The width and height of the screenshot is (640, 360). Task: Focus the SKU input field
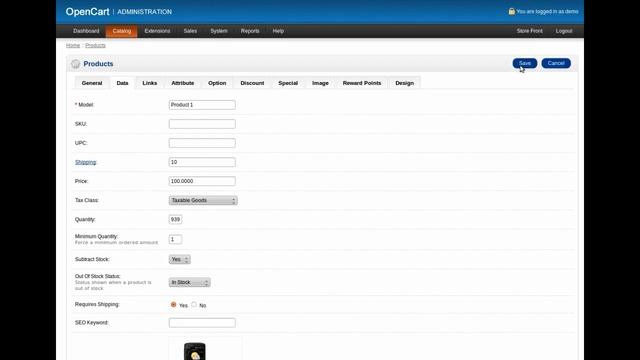(202, 124)
